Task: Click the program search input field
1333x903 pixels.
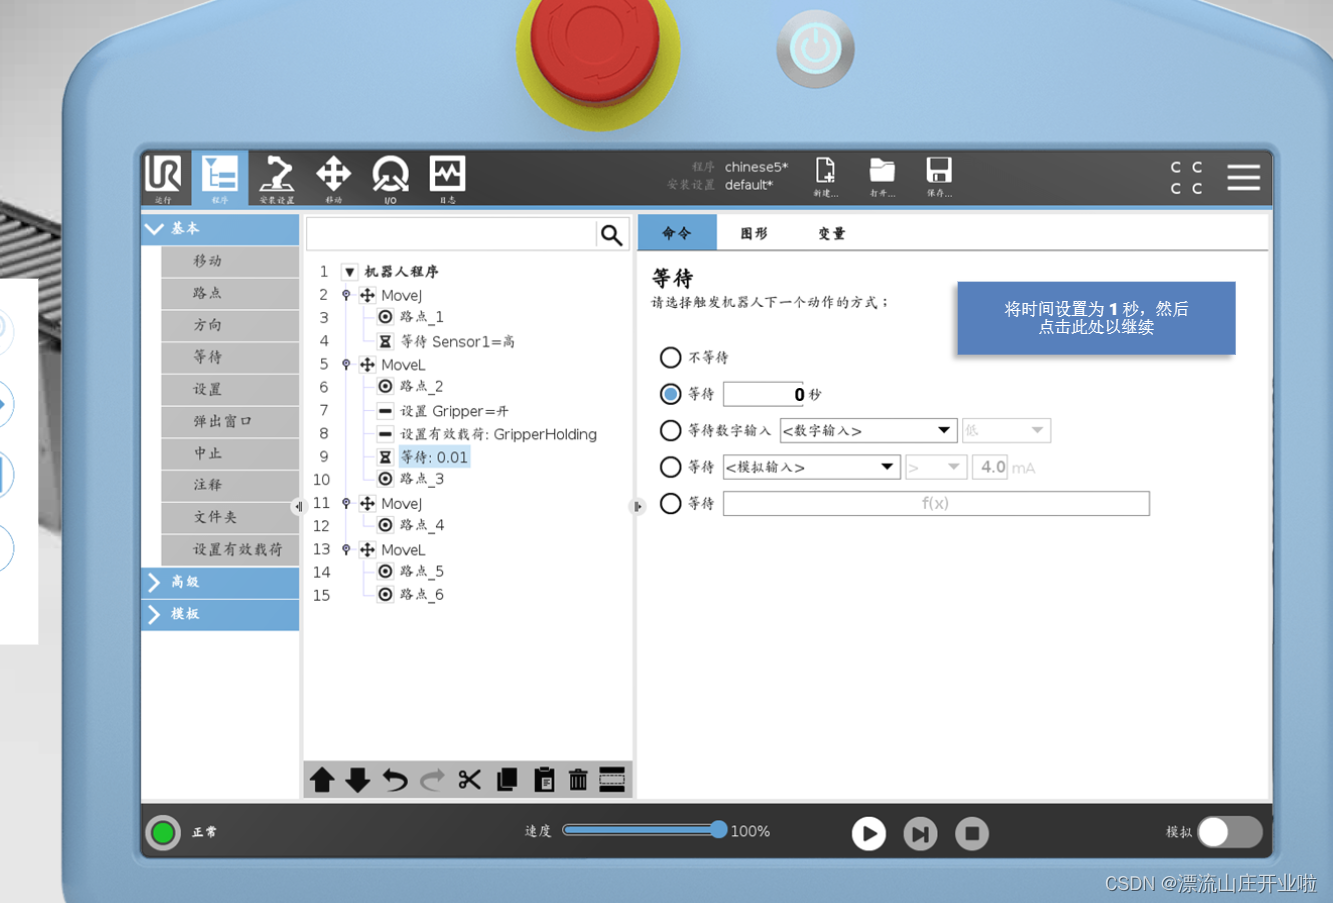Action: coord(451,234)
